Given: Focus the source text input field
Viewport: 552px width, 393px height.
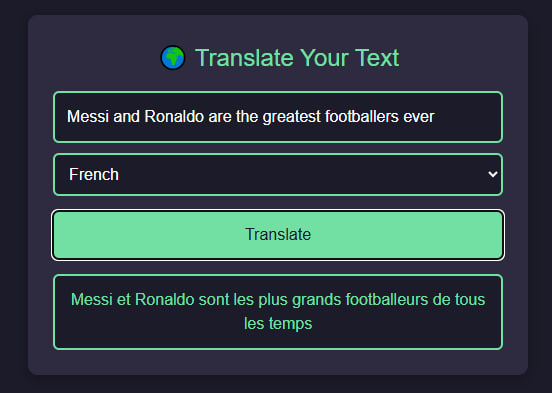Looking at the screenshot, I should click(278, 117).
